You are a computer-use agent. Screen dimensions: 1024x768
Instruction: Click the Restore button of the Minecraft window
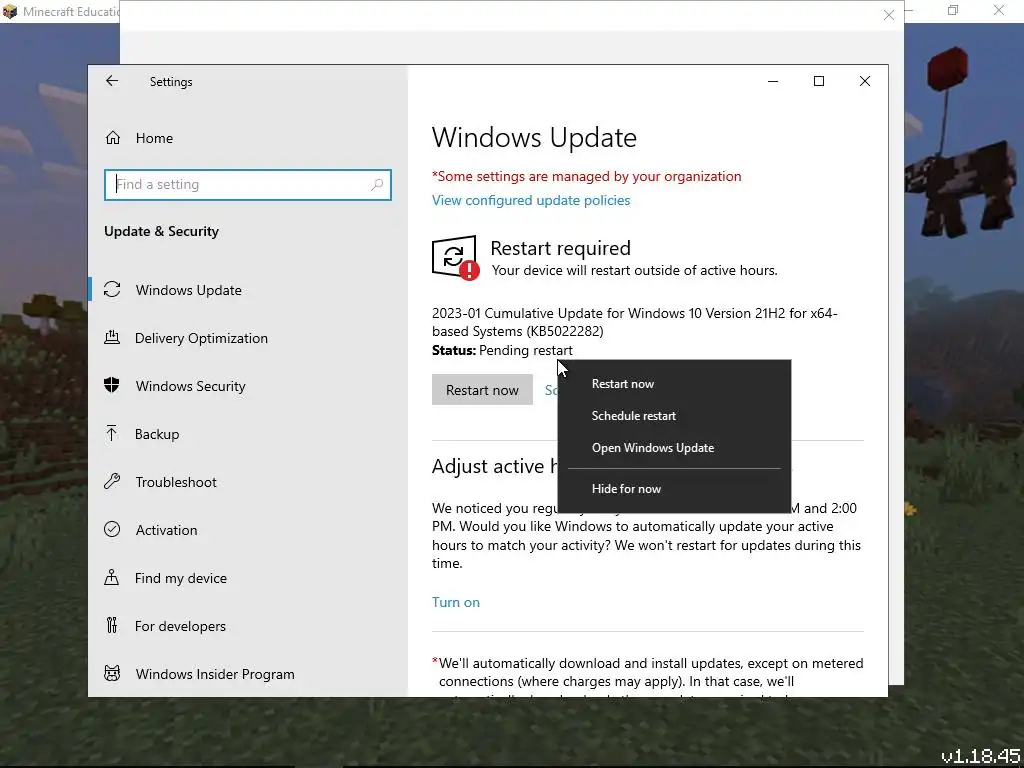(953, 10)
